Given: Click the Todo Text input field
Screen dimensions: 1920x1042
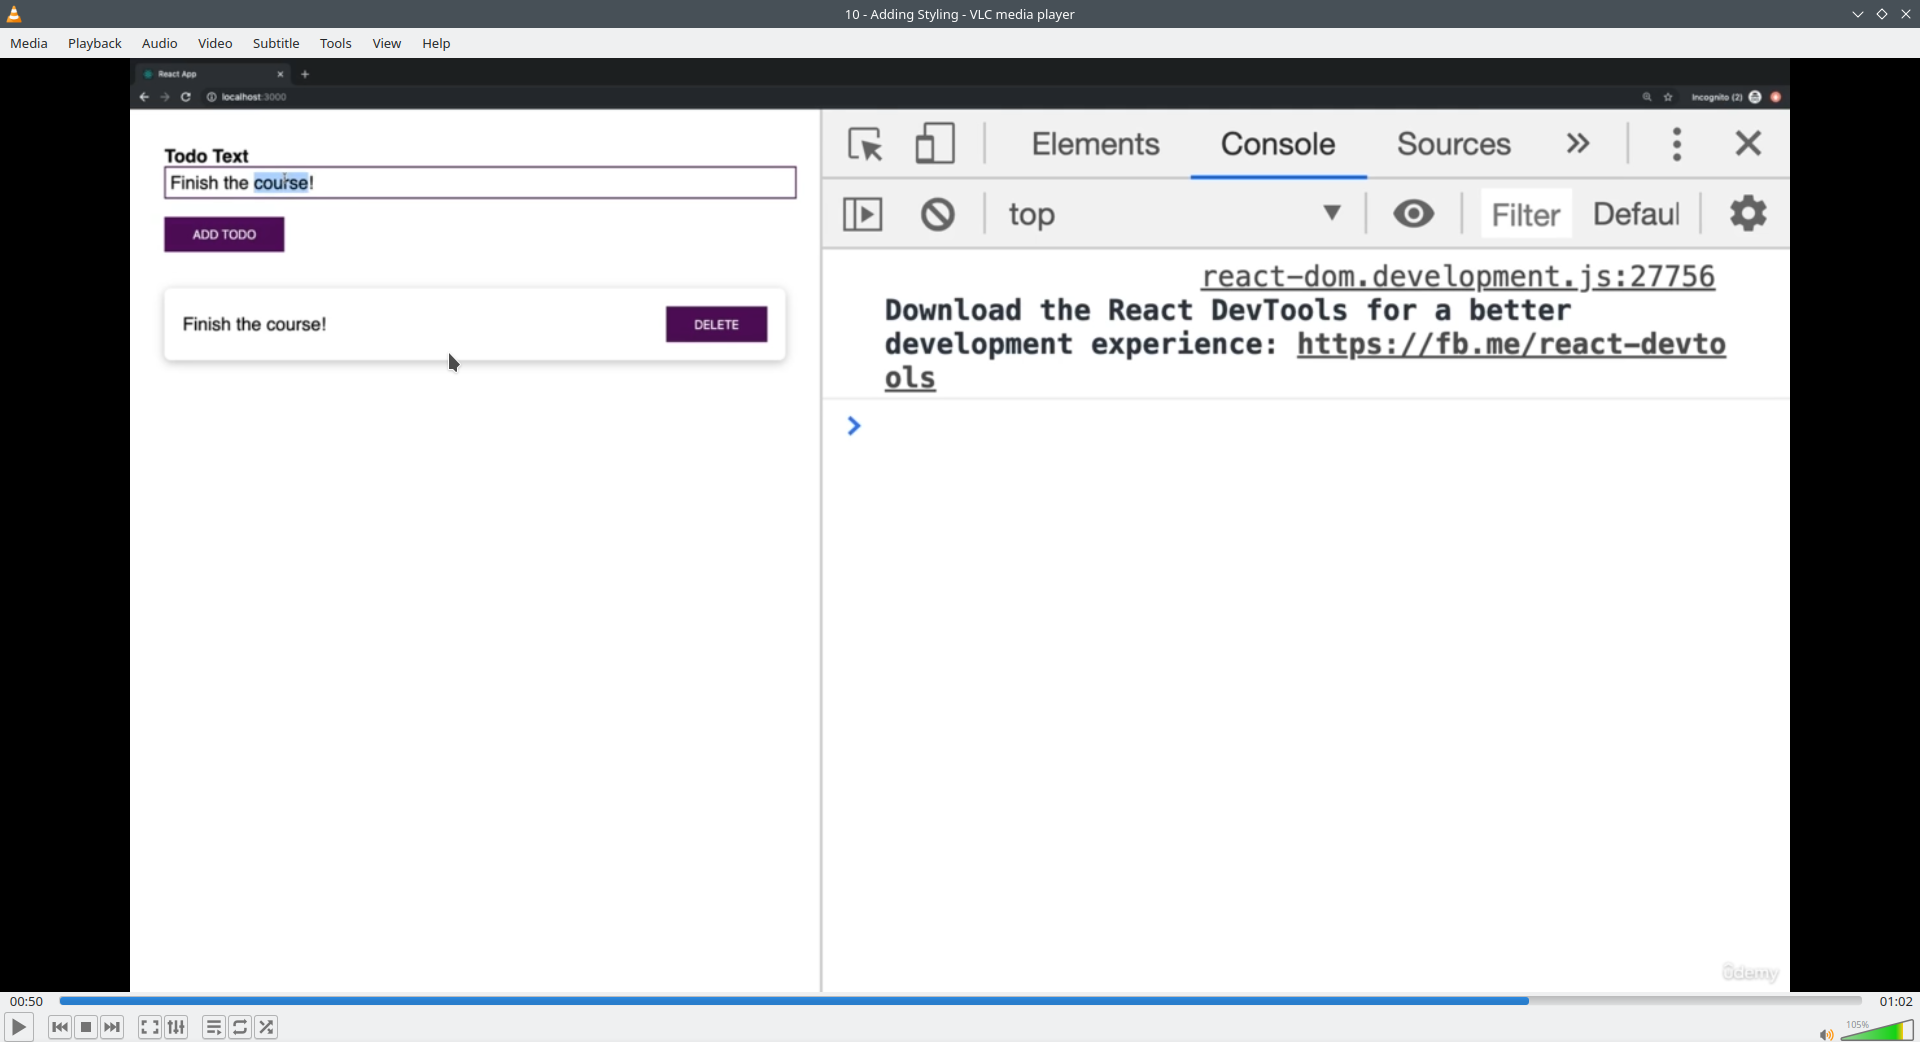Looking at the screenshot, I should click(x=480, y=183).
